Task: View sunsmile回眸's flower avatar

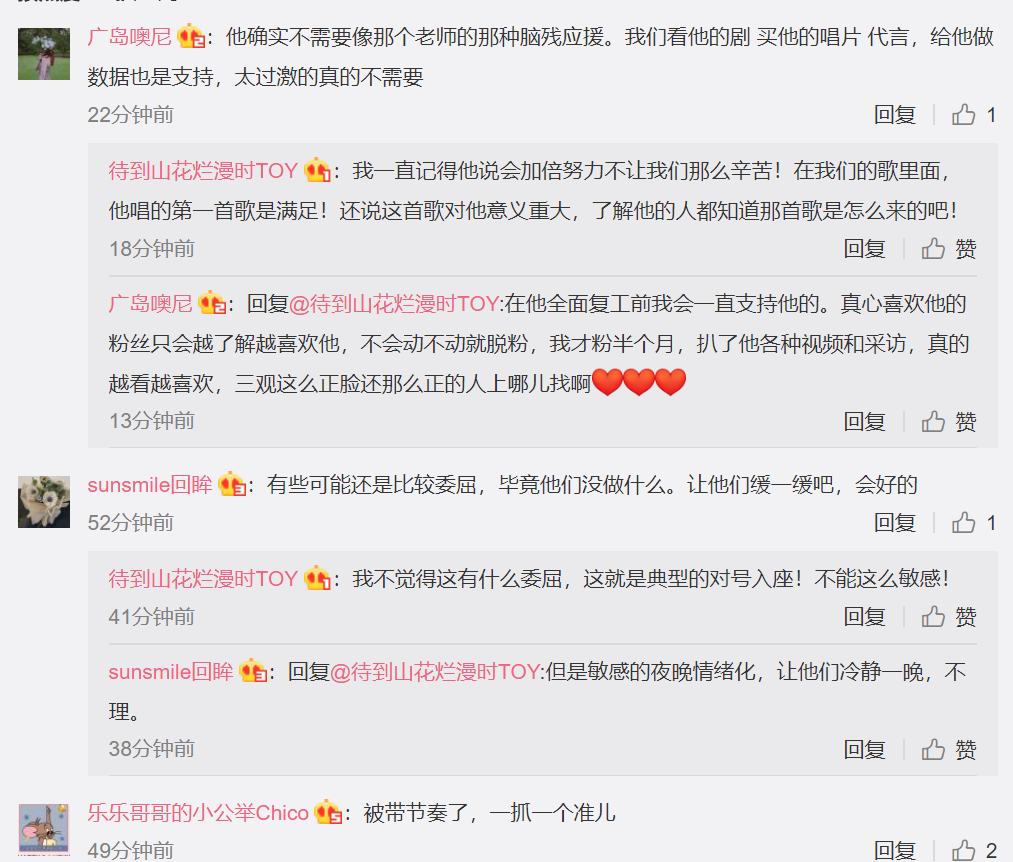Action: pyautogui.click(x=44, y=502)
